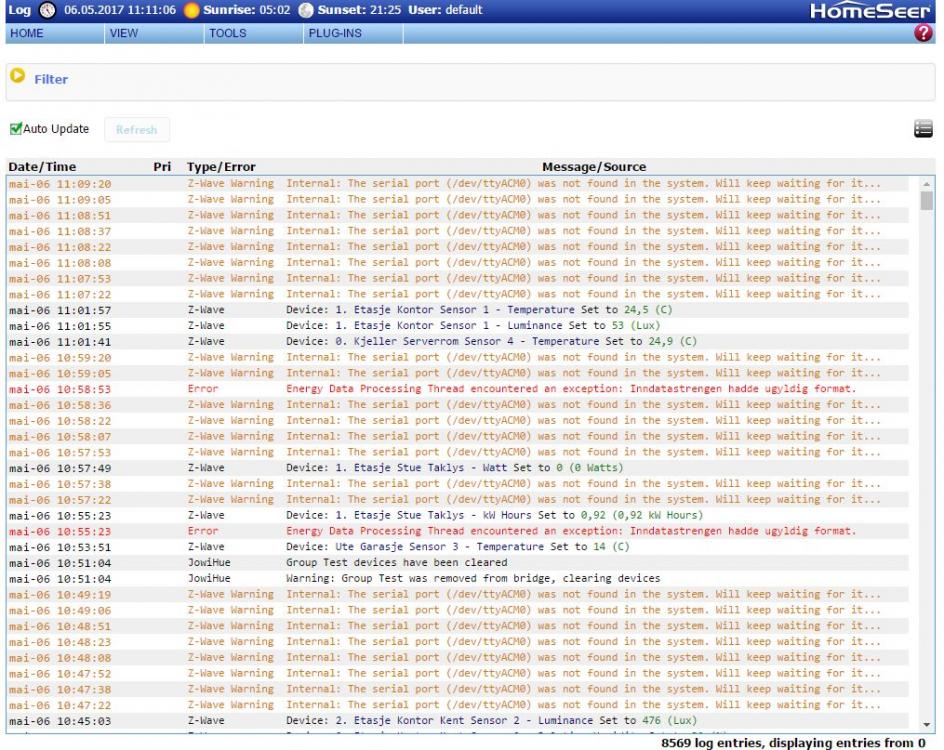Open the VIEW menu
The image size is (944, 750).
124,33
